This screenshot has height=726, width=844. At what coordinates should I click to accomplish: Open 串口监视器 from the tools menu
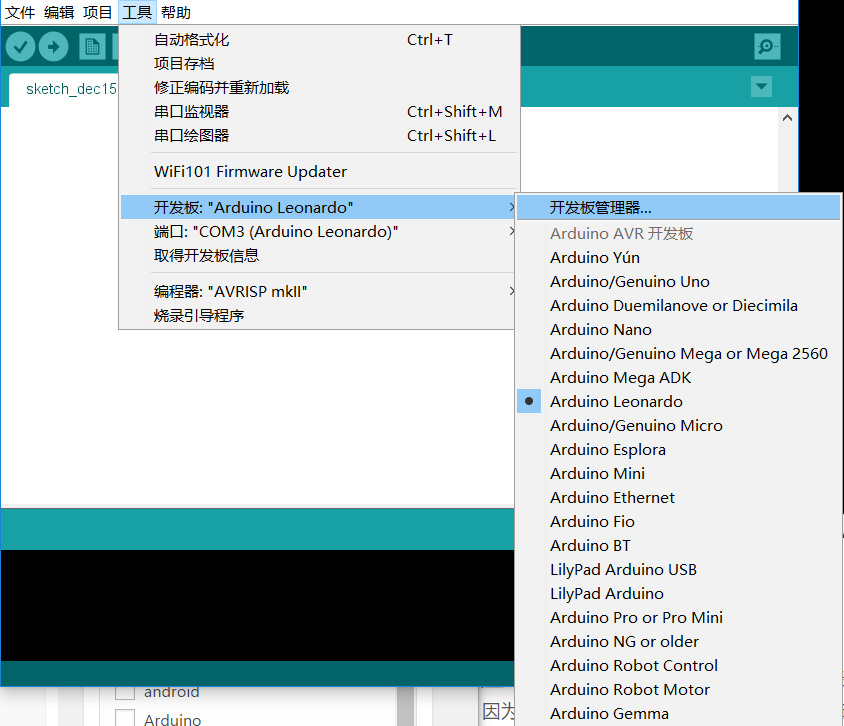click(x=319, y=111)
